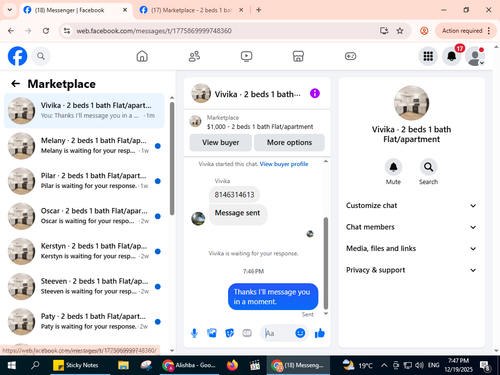Open Windows Start menu

coord(12,365)
